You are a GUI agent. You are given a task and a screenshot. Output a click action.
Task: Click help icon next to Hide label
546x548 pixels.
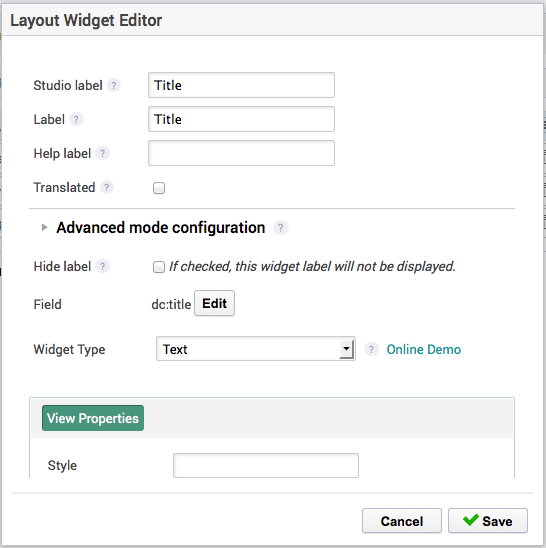pos(102,267)
